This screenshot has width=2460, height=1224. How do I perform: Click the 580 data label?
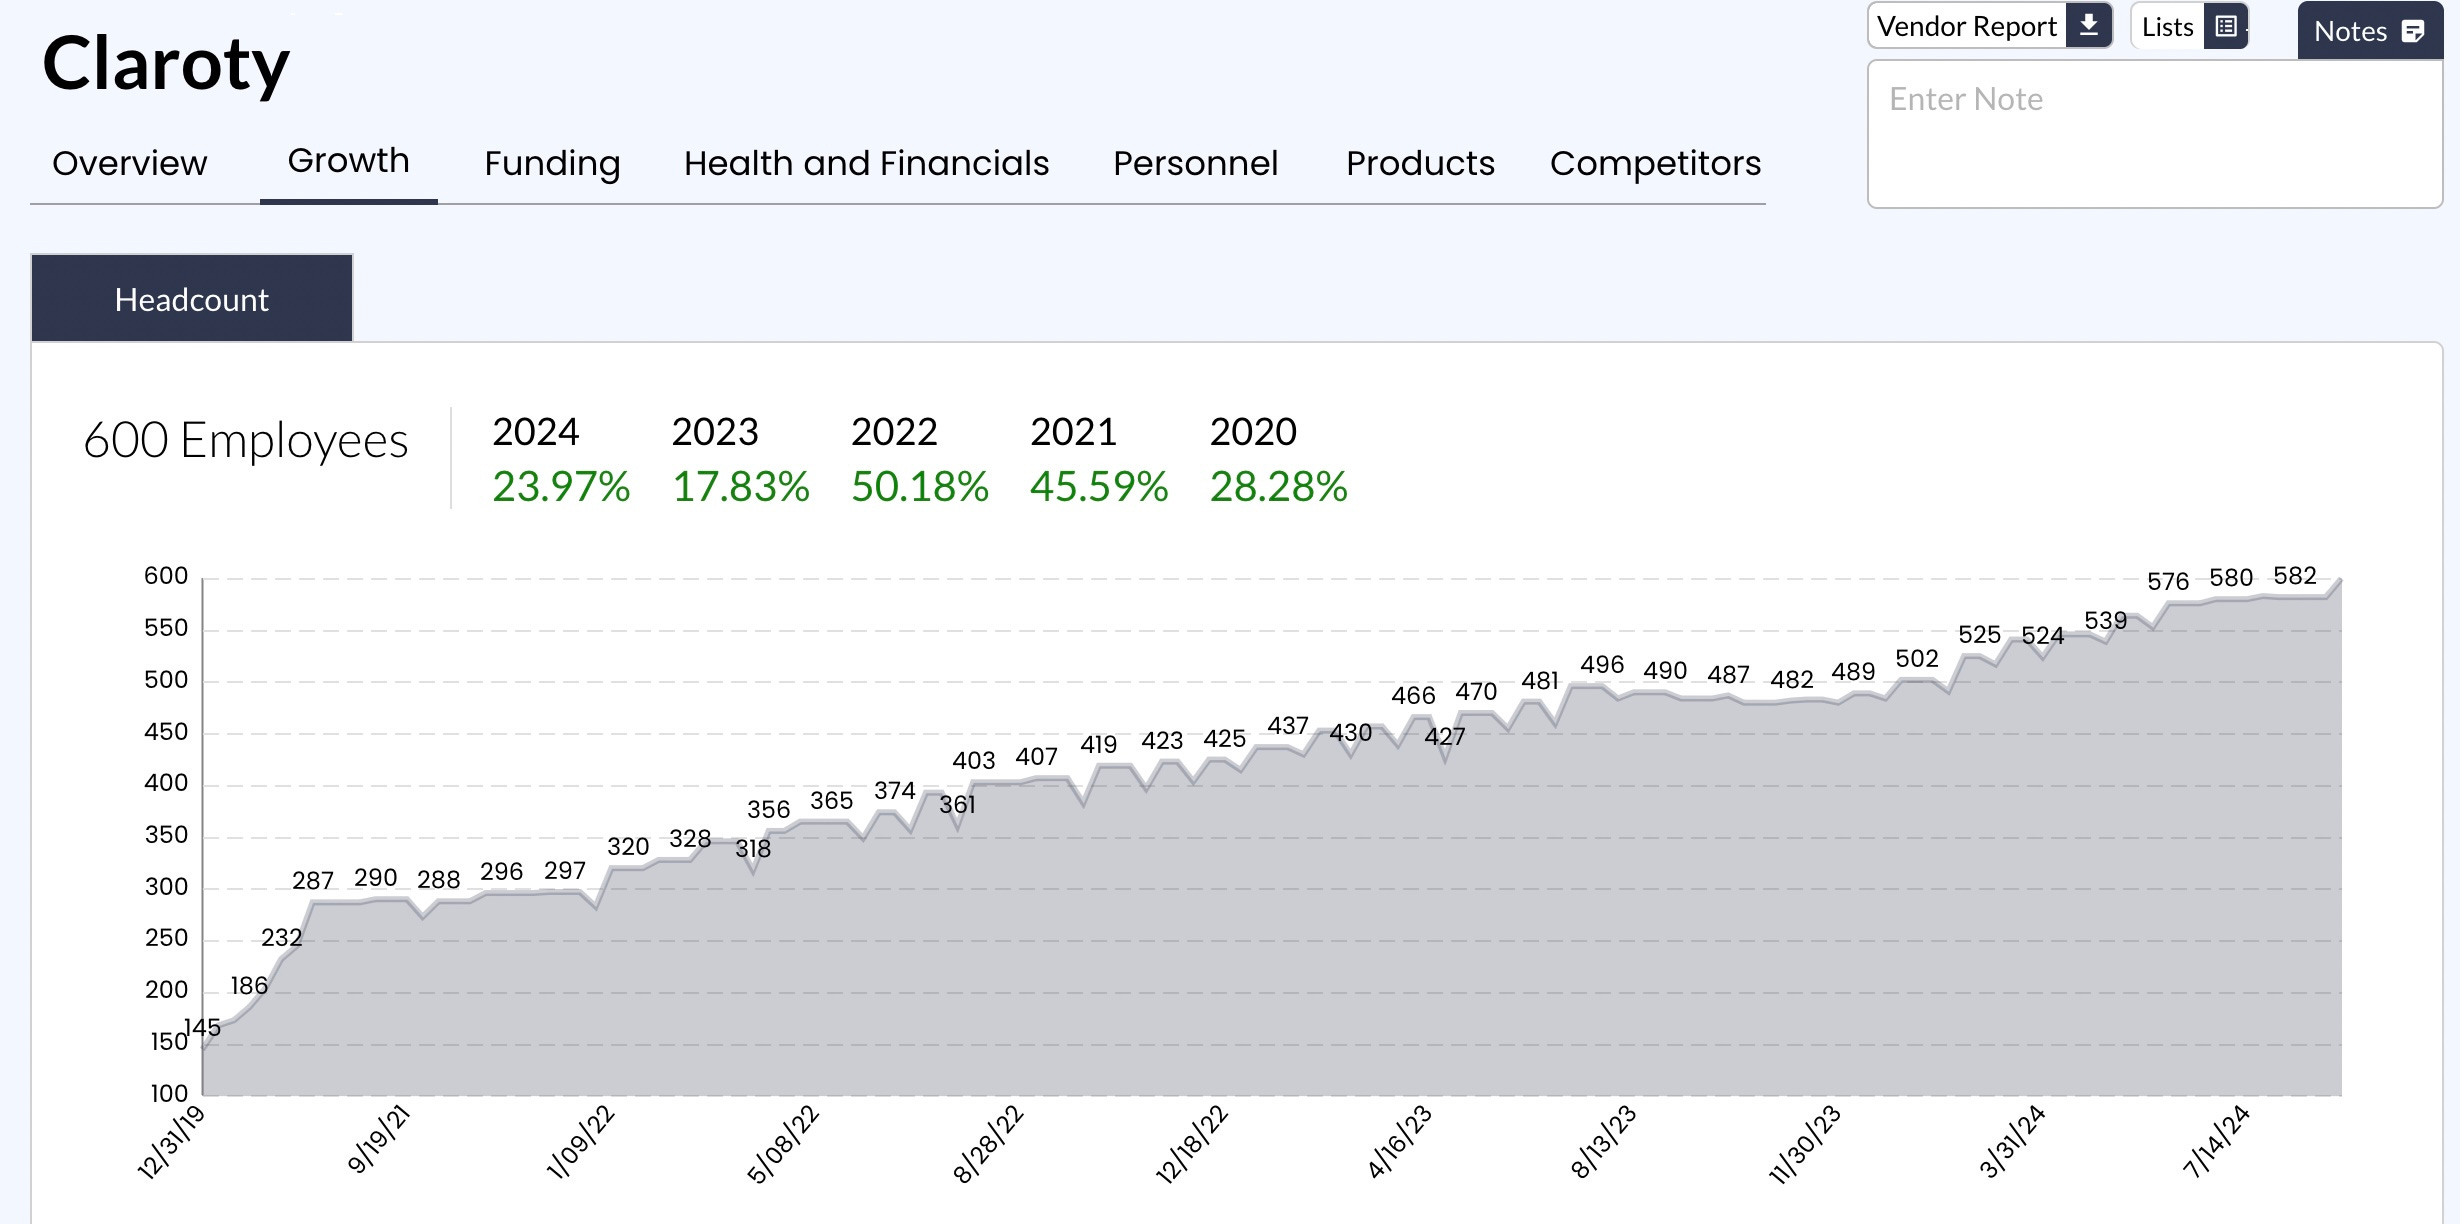point(2231,578)
